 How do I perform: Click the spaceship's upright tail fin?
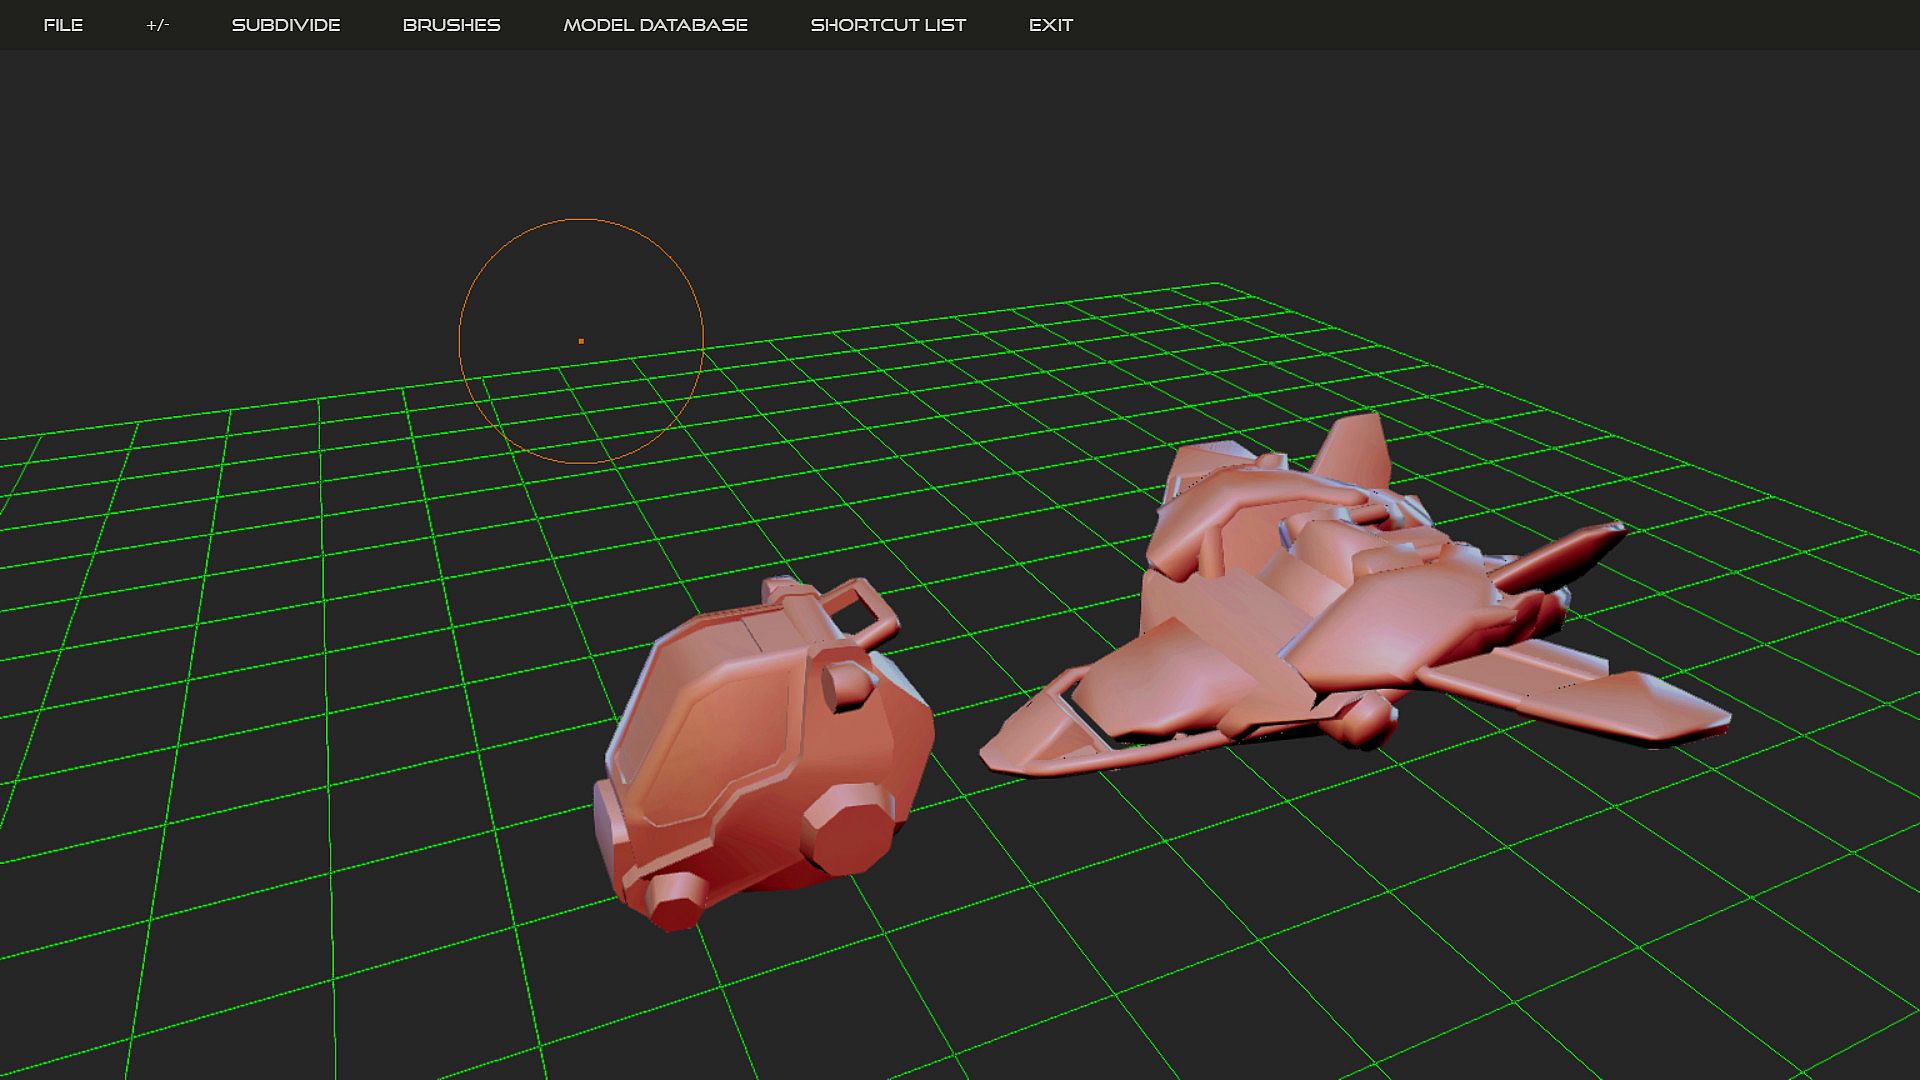(1355, 450)
